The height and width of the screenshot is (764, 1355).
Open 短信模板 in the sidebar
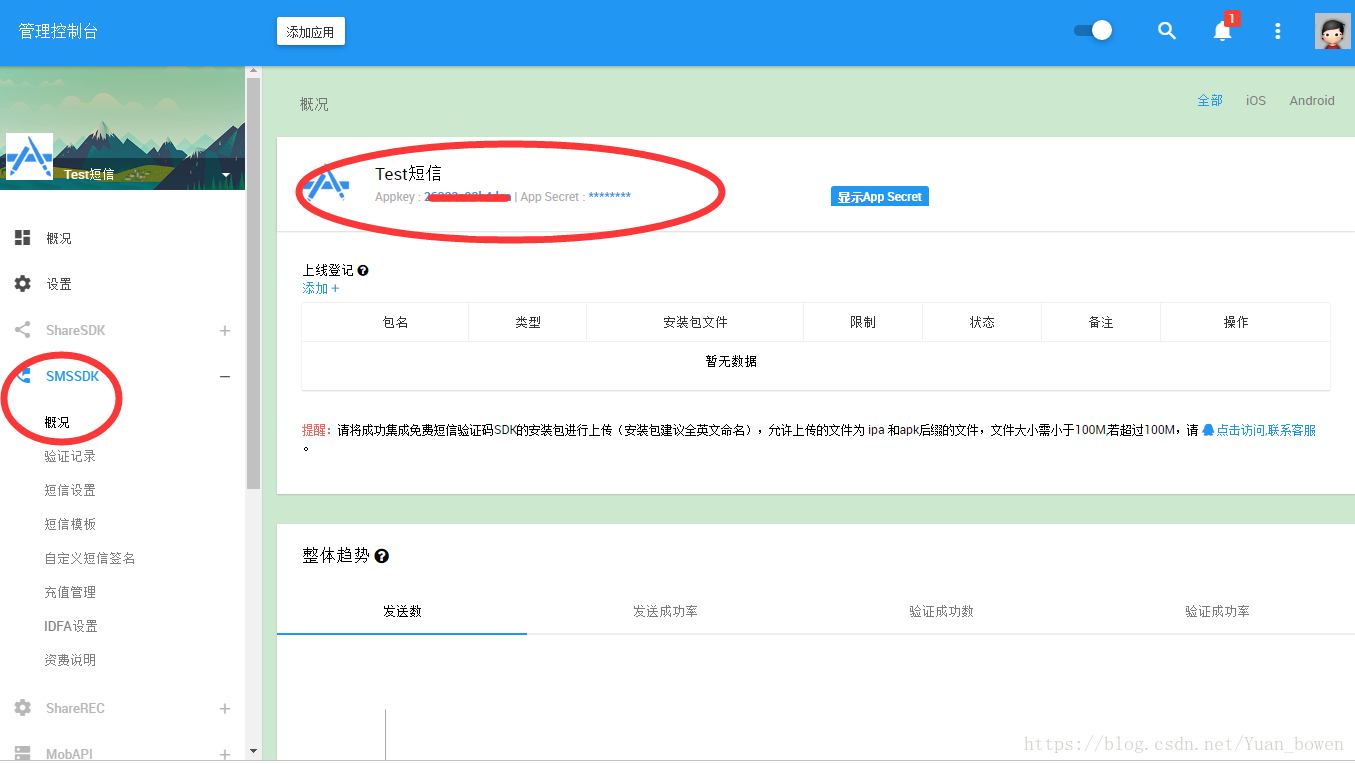tap(70, 524)
